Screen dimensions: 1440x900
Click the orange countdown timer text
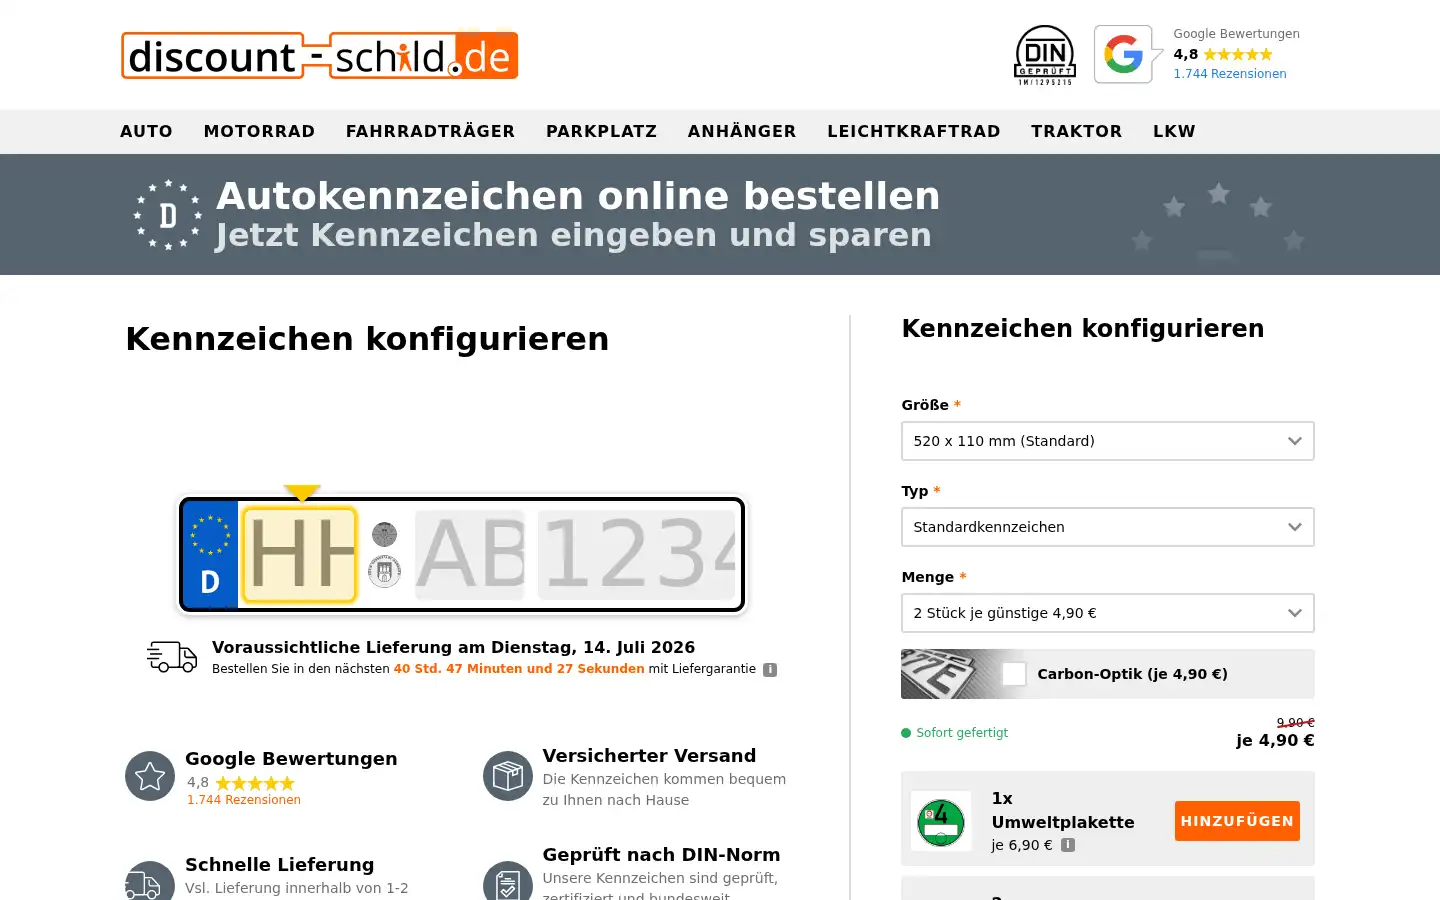point(519,669)
